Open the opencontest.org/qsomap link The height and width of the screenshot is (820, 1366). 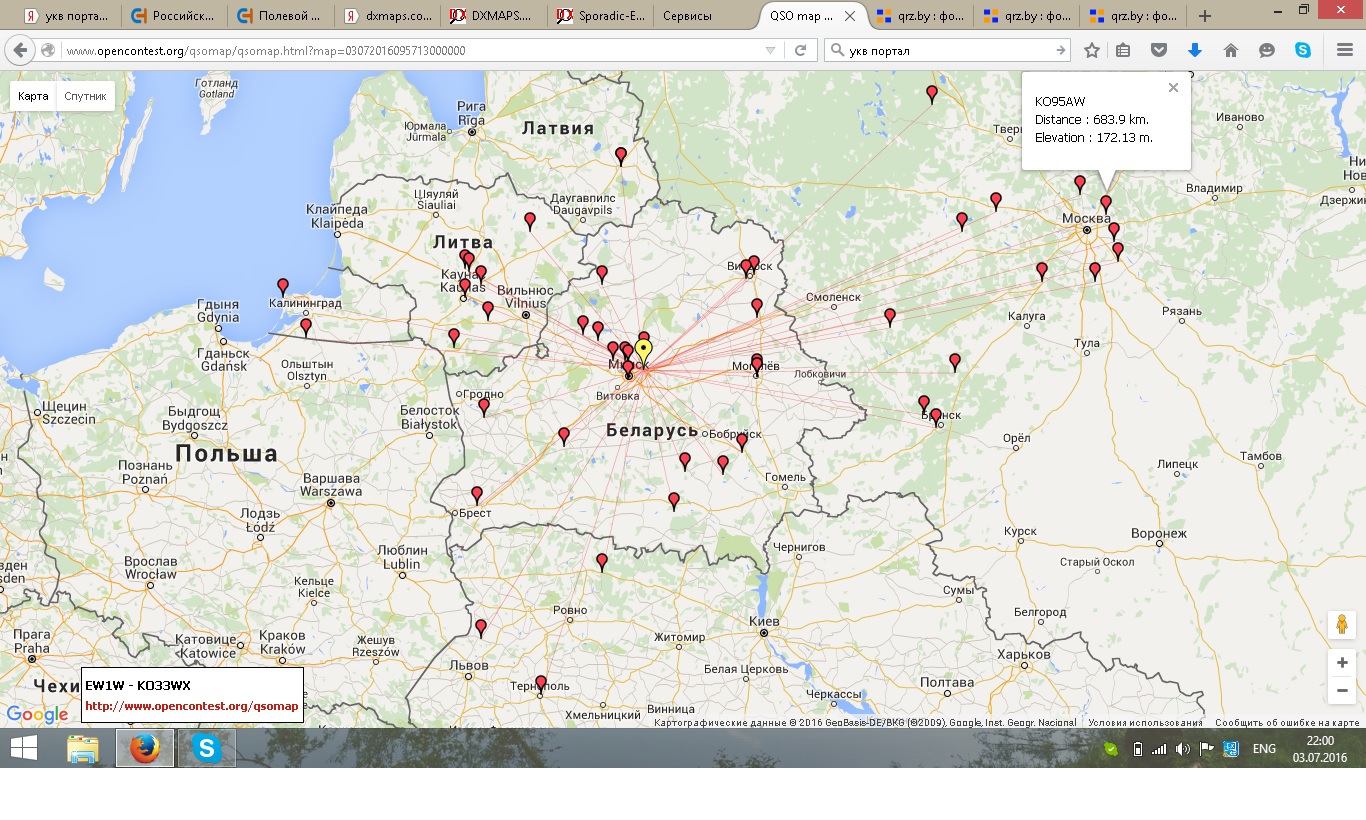click(191, 706)
